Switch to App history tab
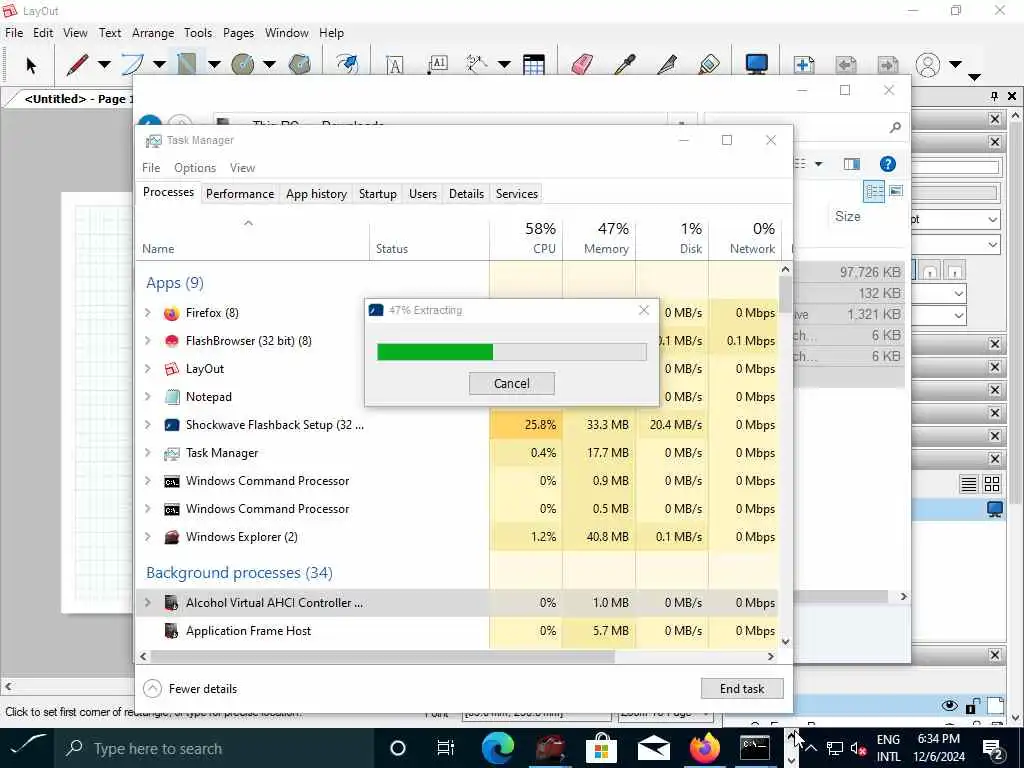Viewport: 1024px width, 768px height. (316, 194)
